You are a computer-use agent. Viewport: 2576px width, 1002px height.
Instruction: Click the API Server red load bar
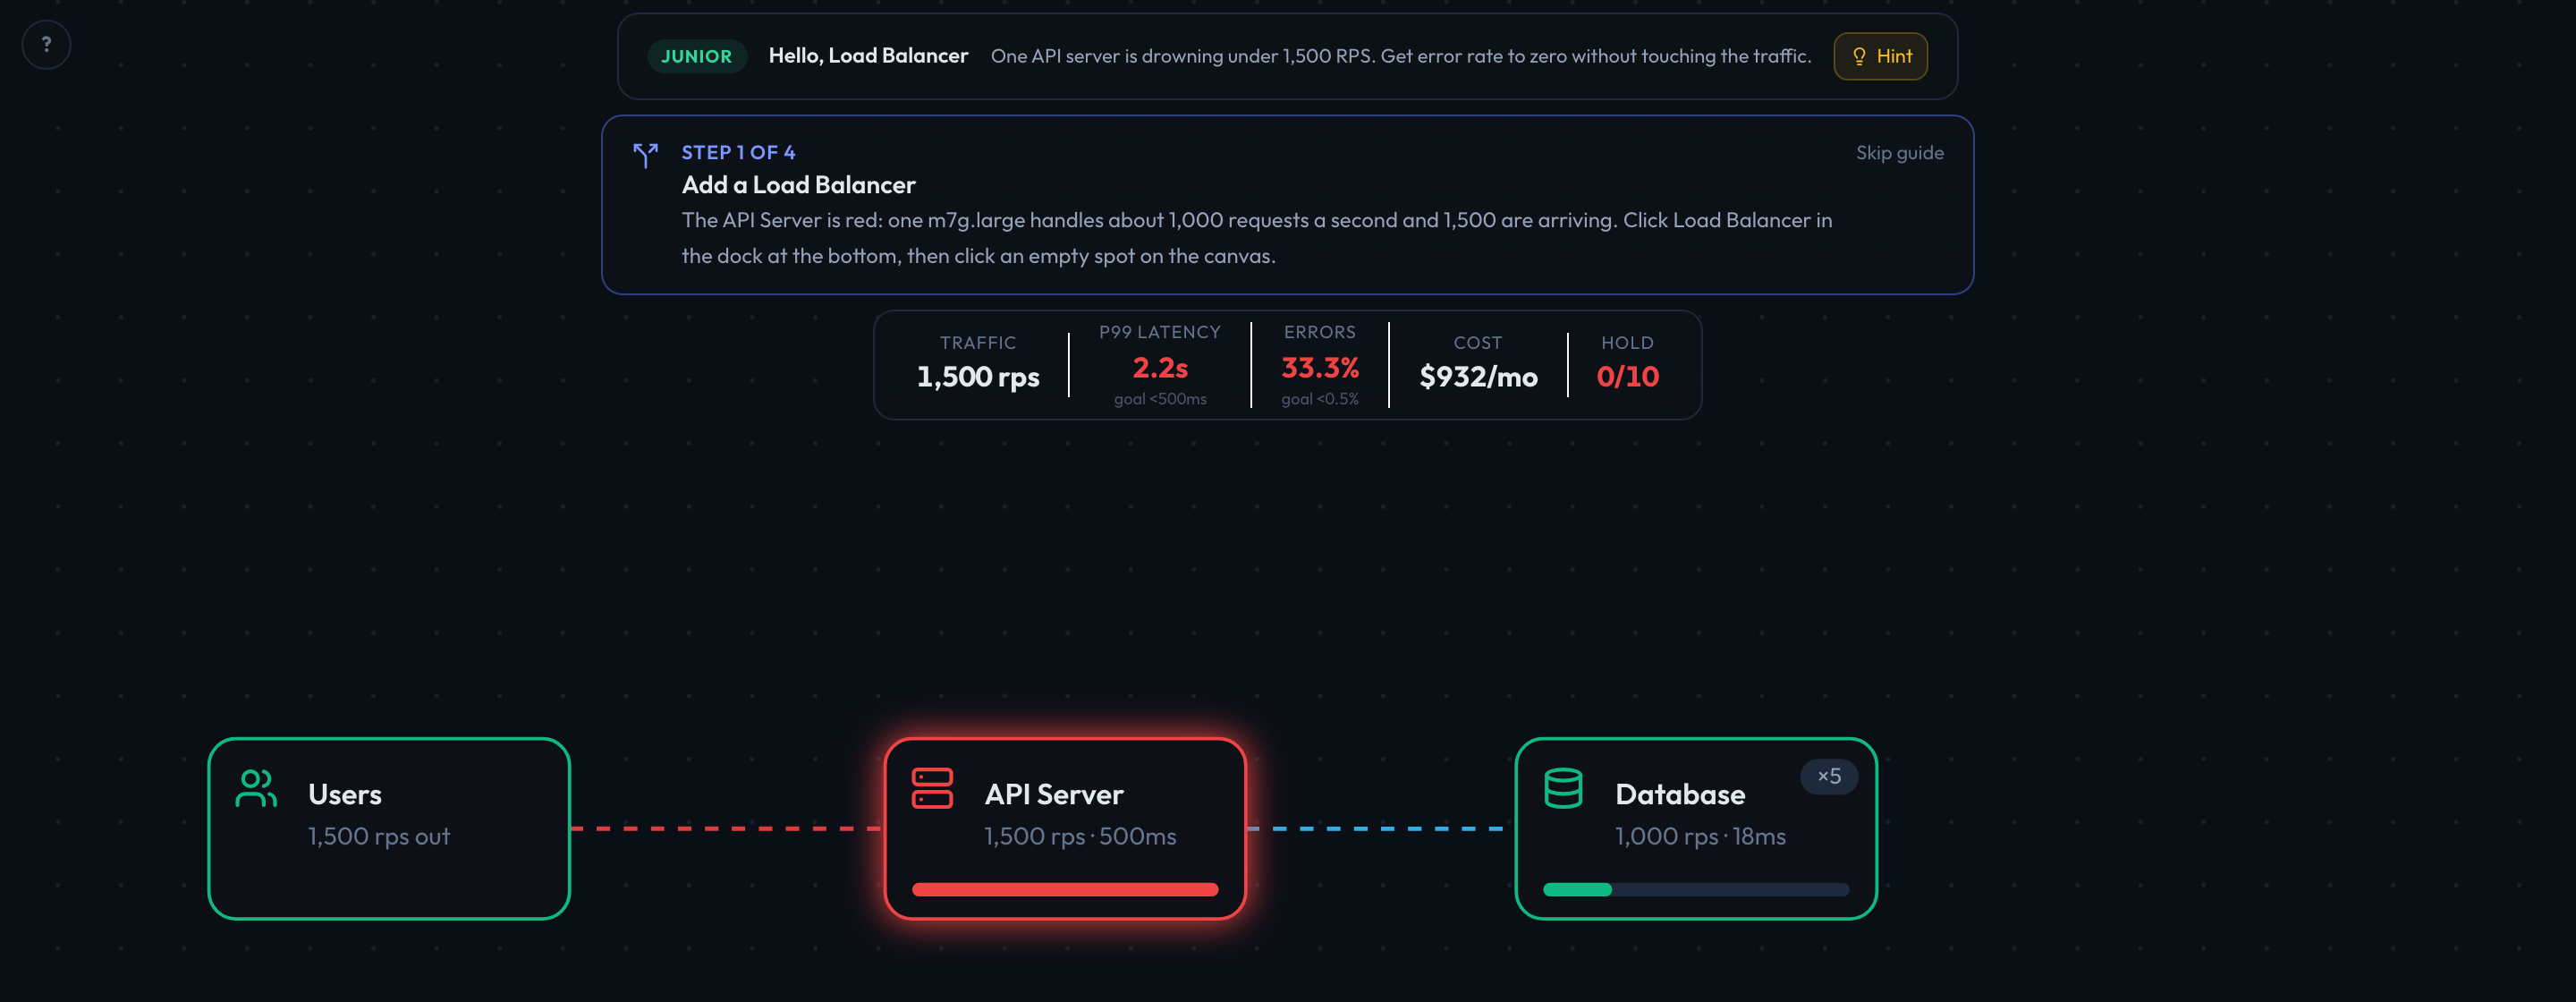pos(1065,889)
